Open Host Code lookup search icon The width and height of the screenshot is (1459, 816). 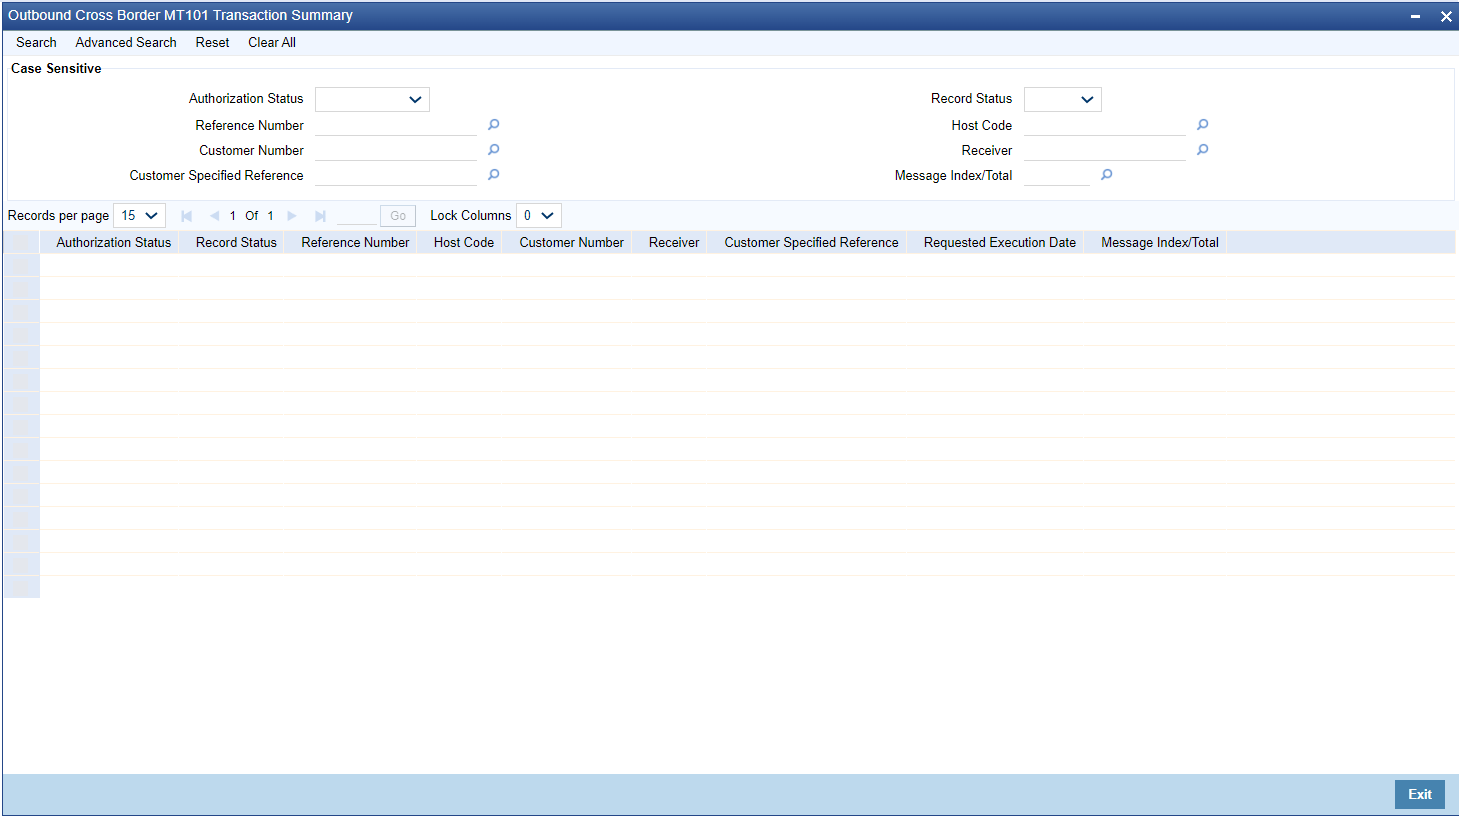(x=1203, y=125)
